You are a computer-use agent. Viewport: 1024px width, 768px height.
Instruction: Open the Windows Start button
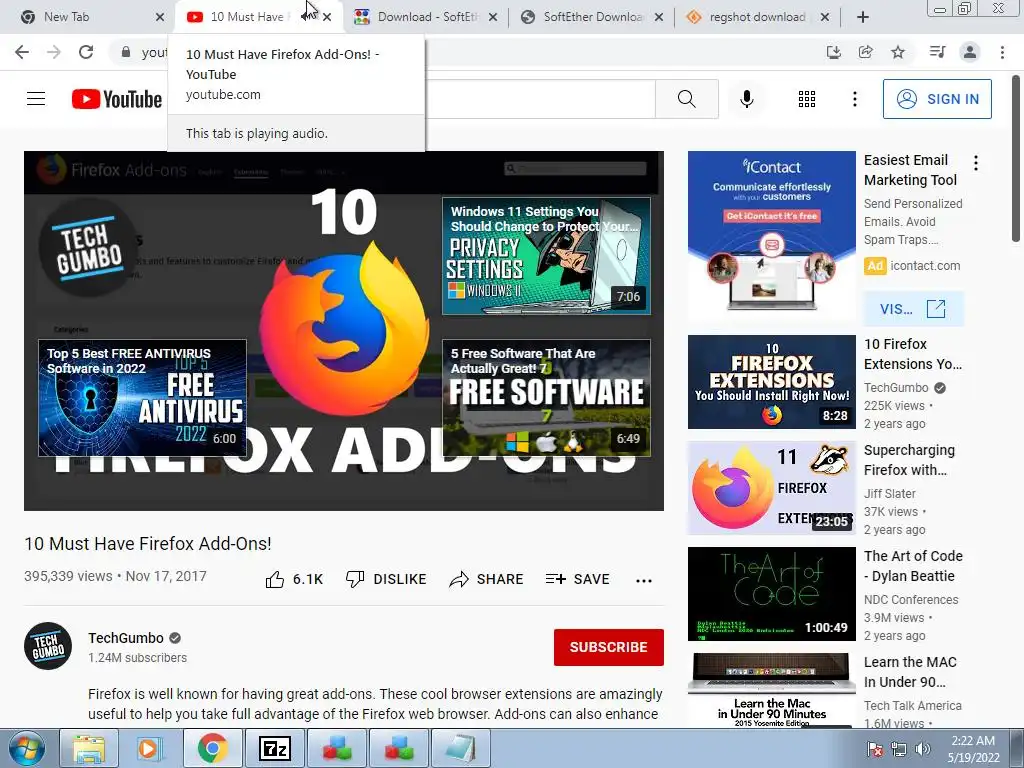(x=26, y=748)
